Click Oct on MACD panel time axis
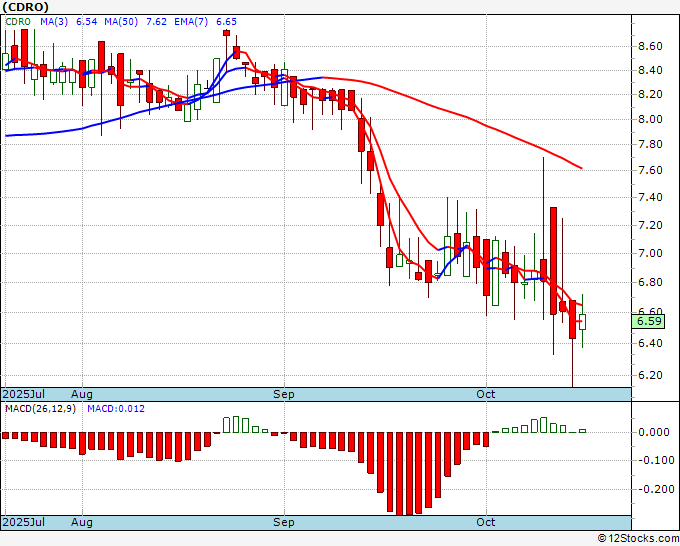The image size is (680, 546). [486, 522]
